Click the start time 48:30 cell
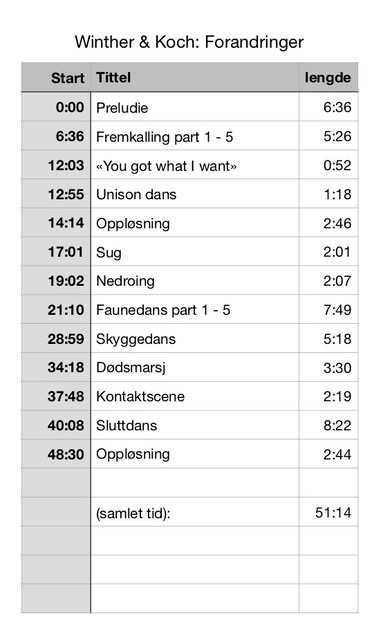 (x=56, y=454)
